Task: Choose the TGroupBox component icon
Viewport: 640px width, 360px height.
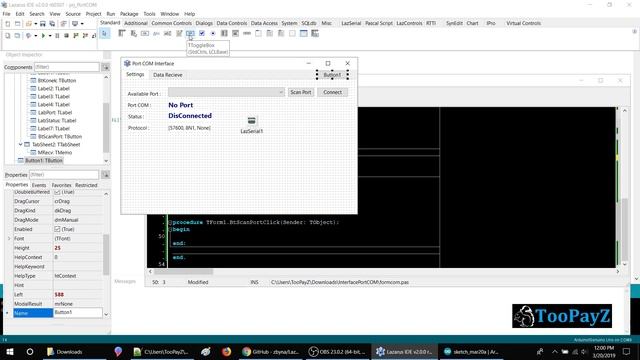Action: (x=258, y=33)
